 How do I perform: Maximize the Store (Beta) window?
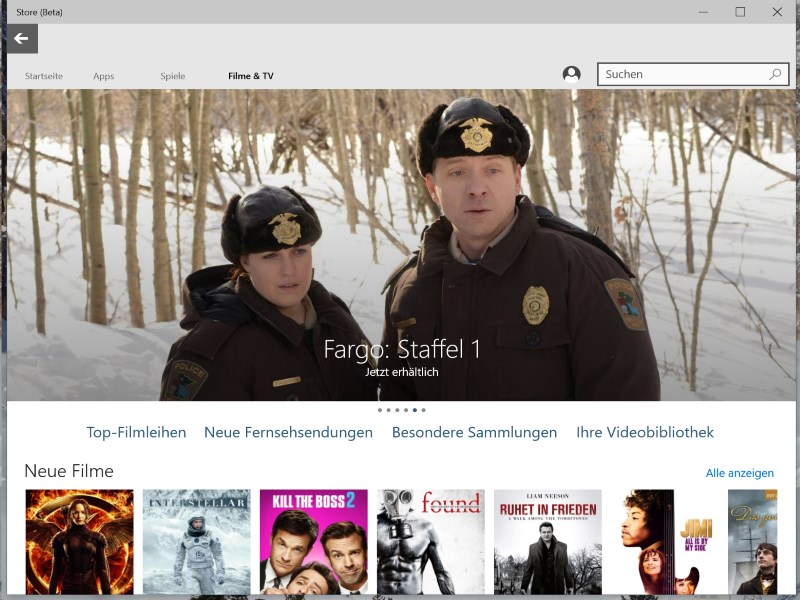[740, 12]
